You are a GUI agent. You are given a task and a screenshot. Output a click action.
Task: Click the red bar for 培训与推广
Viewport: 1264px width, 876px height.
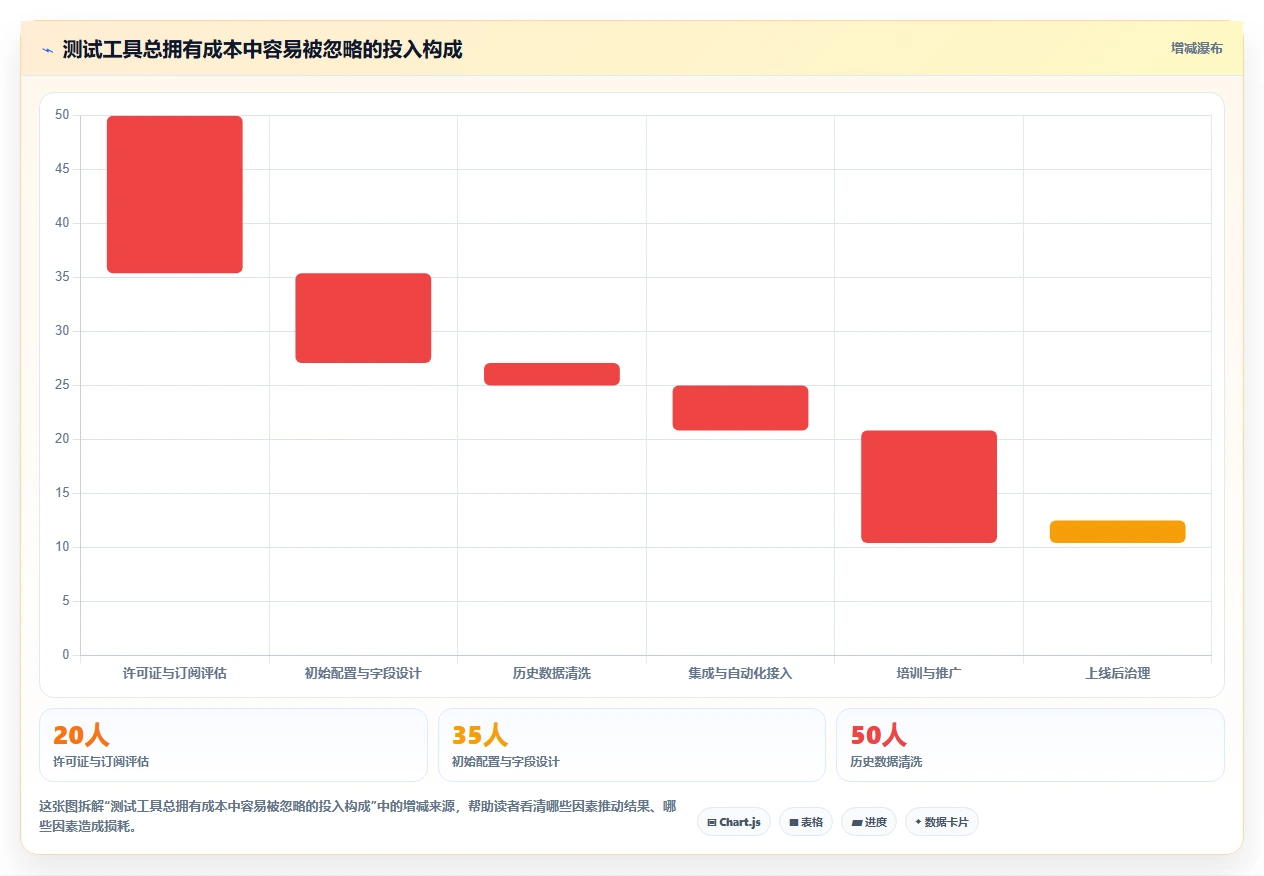(929, 487)
